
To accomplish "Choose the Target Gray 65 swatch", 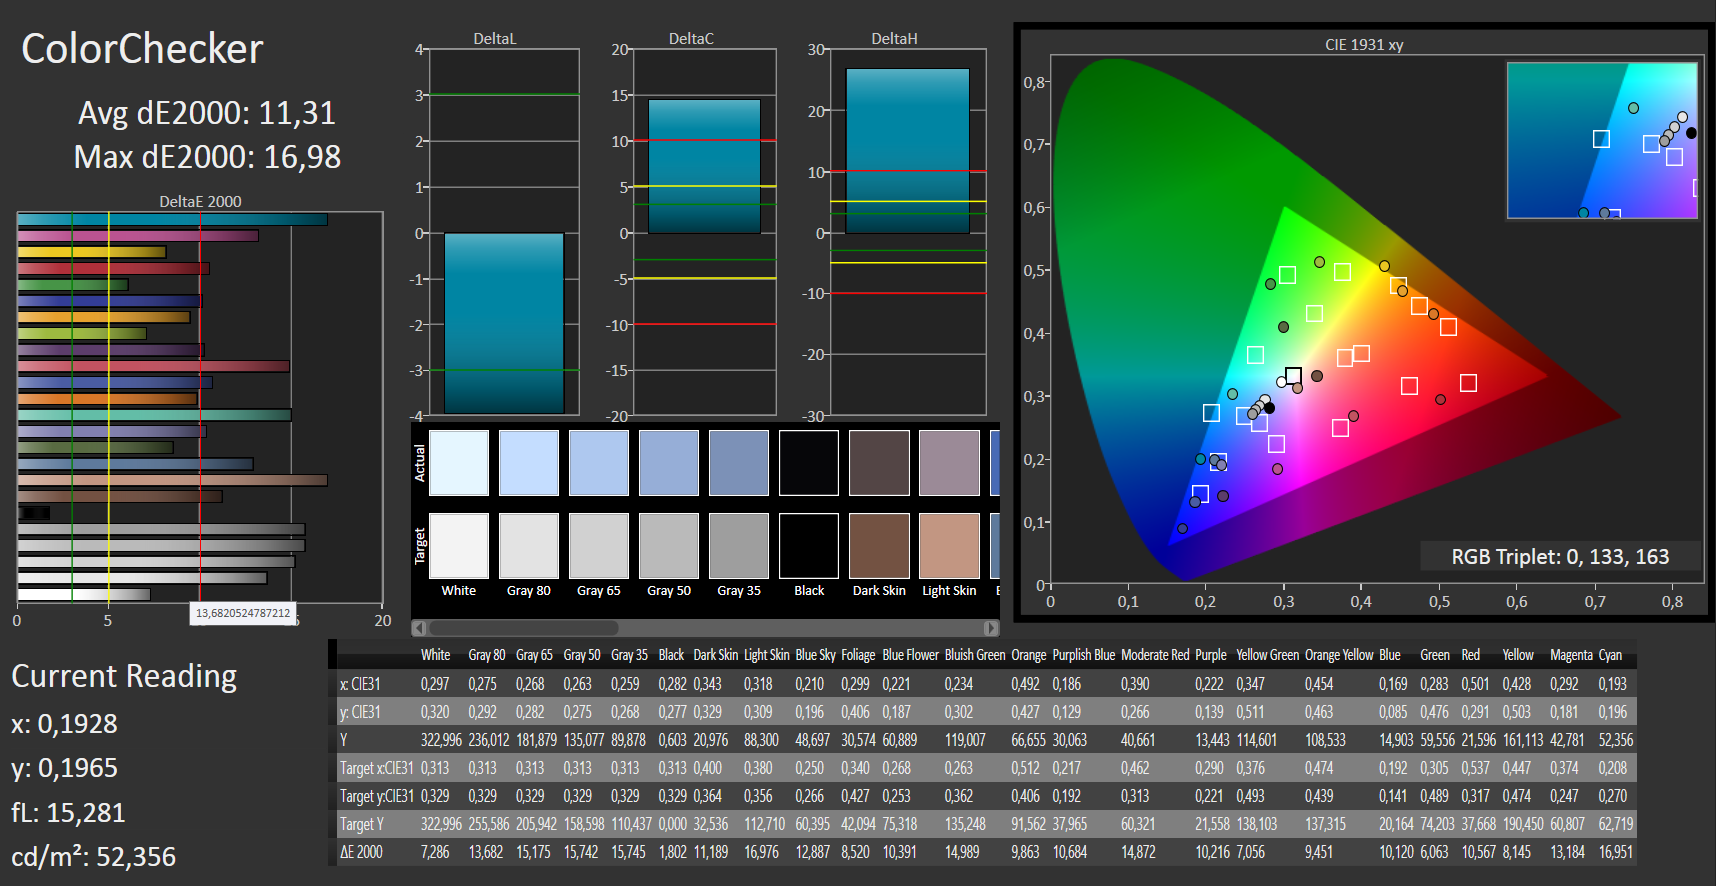I will 599,546.
